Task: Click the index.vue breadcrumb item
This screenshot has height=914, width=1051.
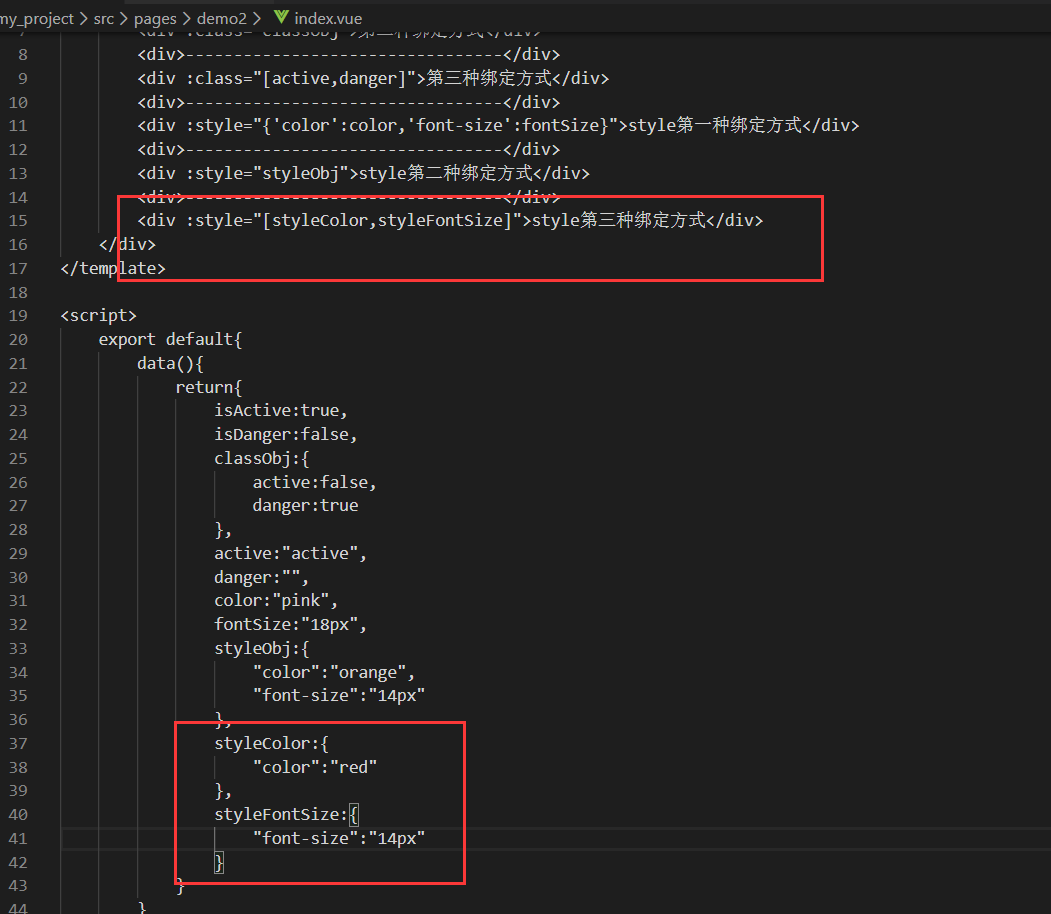Action: 330,18
